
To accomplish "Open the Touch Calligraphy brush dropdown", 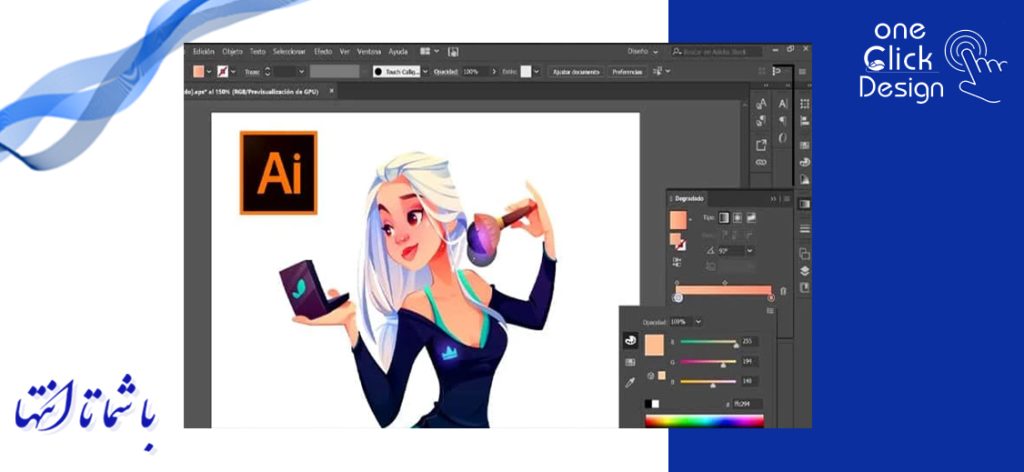I will pos(425,72).
